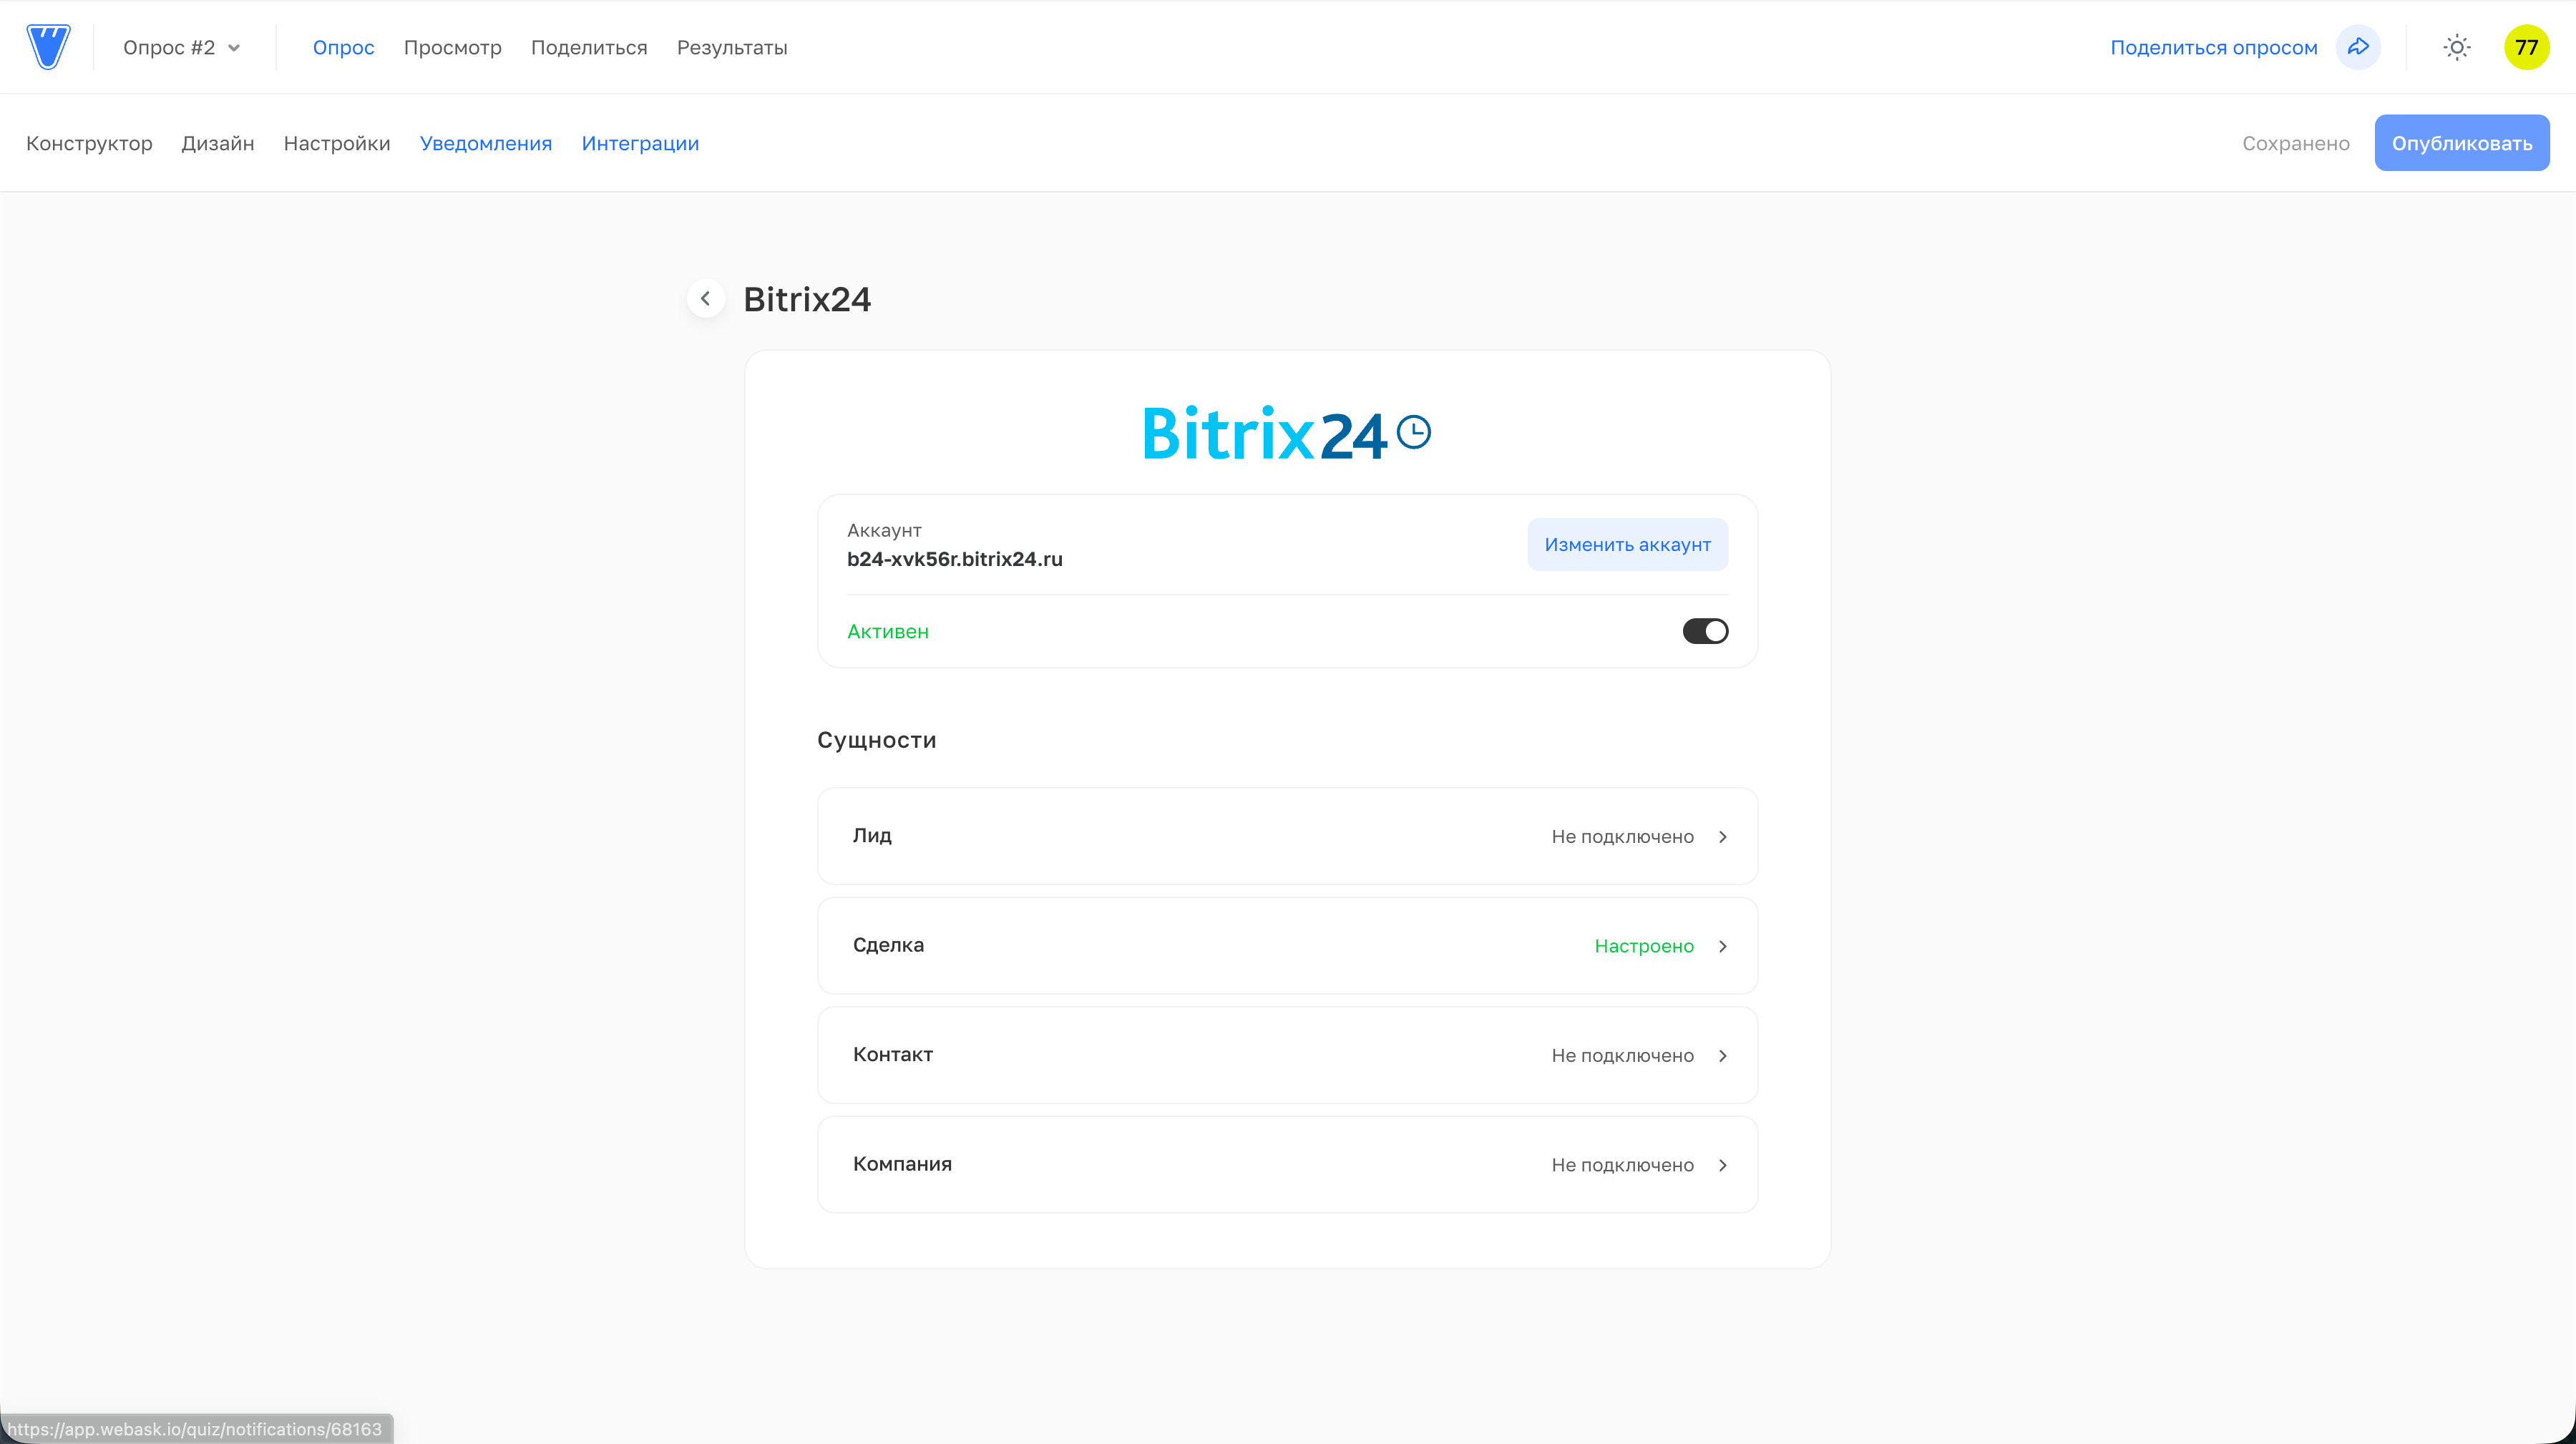
Task: Expand the Контакт entity row
Action: tap(1287, 1055)
